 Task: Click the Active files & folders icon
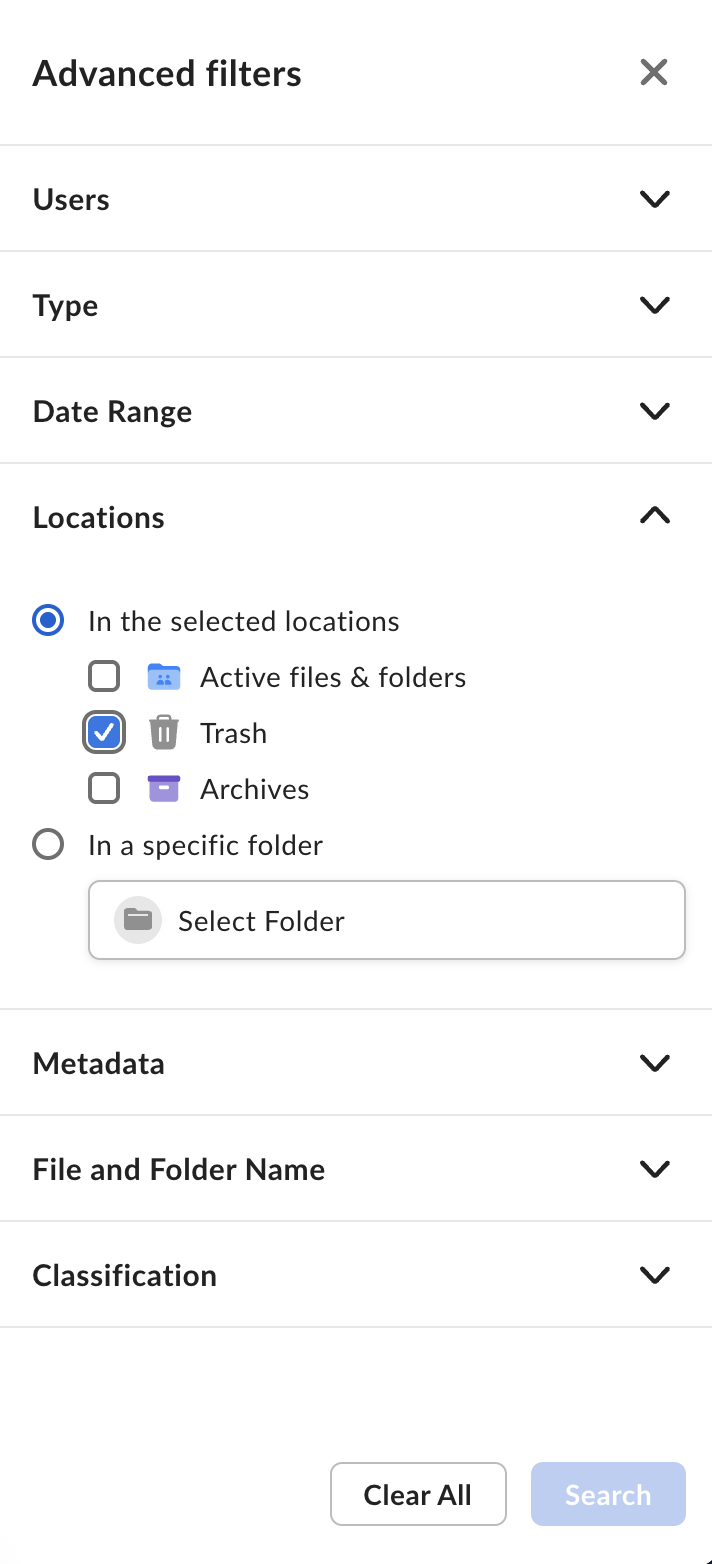(163, 677)
